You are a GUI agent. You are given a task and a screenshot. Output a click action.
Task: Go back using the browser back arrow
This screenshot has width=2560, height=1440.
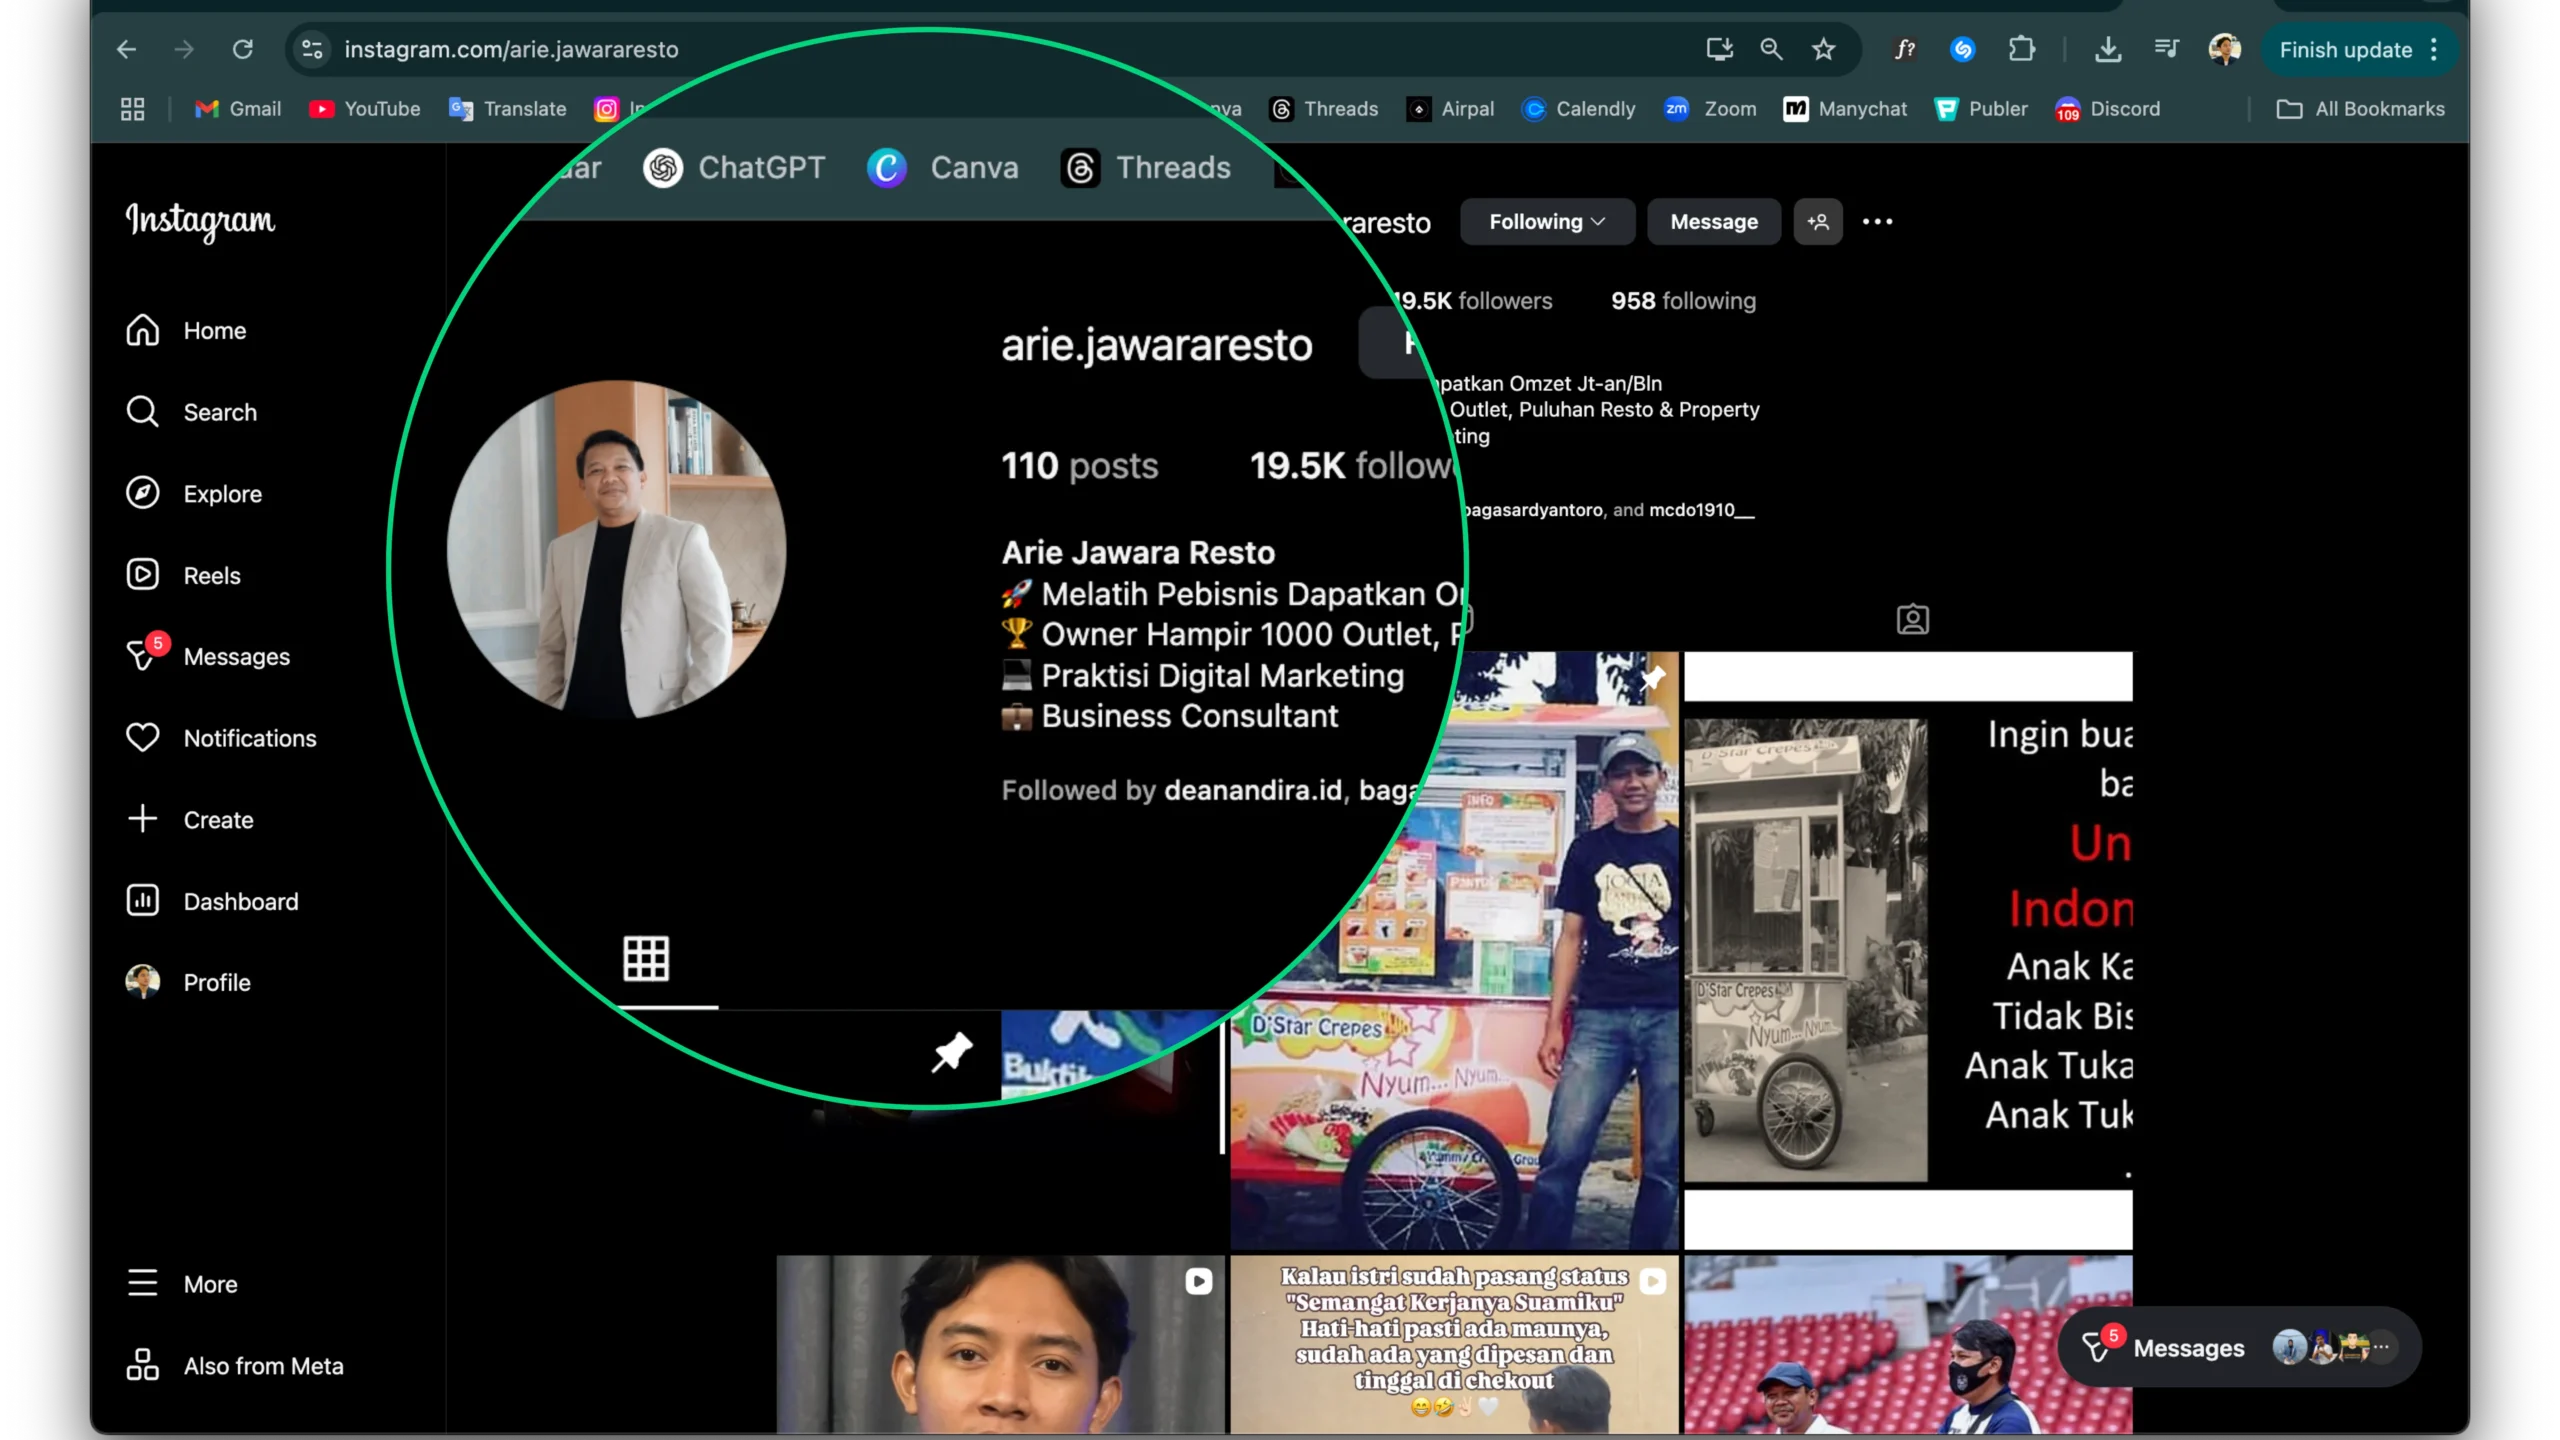[x=126, y=49]
